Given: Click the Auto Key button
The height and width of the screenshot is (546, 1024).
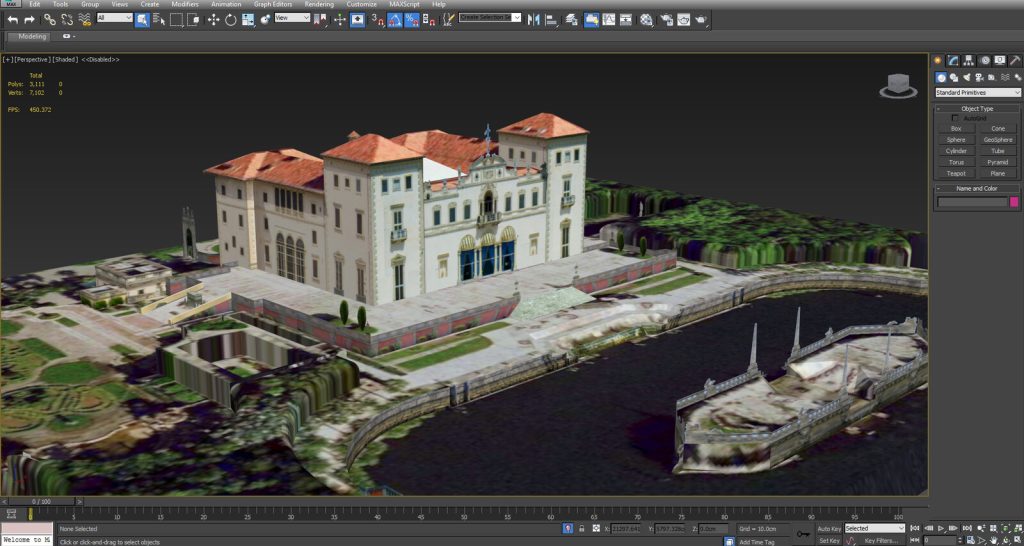Looking at the screenshot, I should [x=829, y=528].
